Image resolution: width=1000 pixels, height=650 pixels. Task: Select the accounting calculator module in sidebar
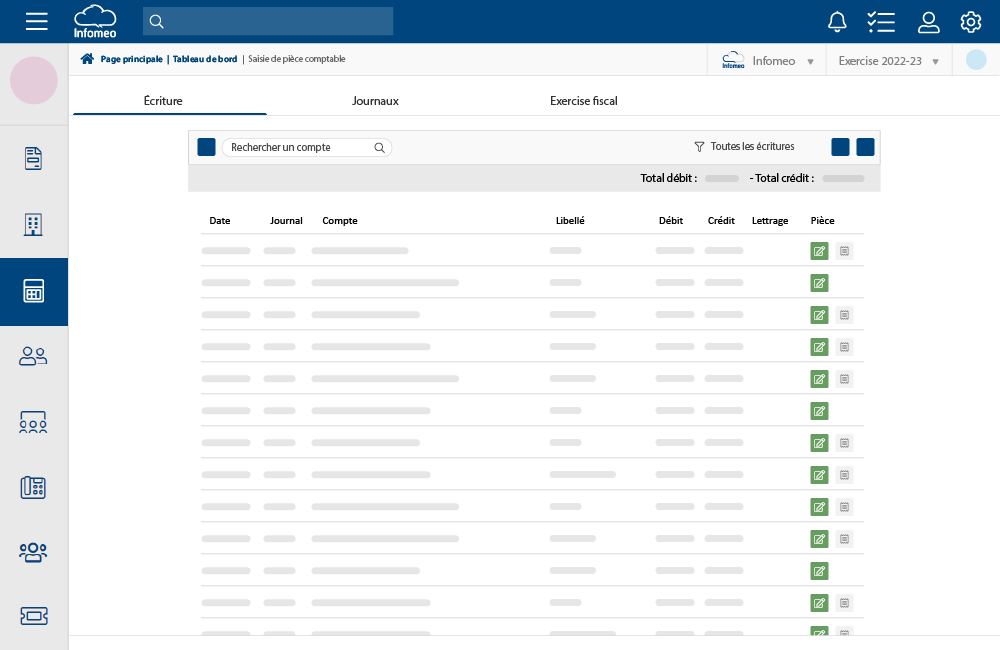[x=33, y=291]
